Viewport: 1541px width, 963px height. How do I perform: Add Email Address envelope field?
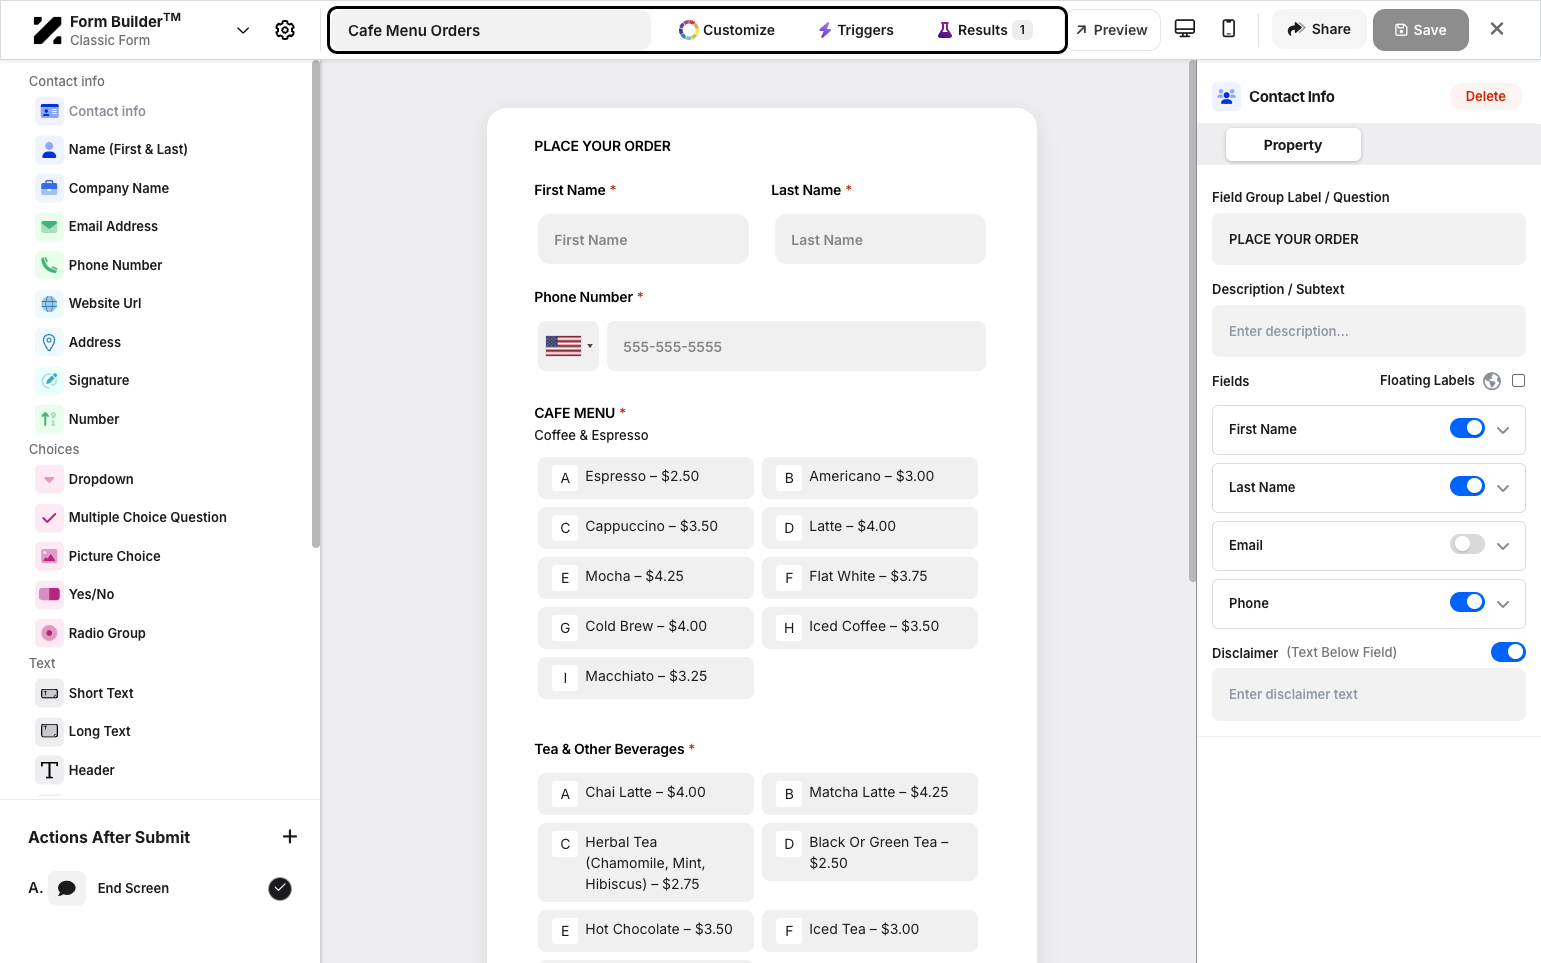49,226
